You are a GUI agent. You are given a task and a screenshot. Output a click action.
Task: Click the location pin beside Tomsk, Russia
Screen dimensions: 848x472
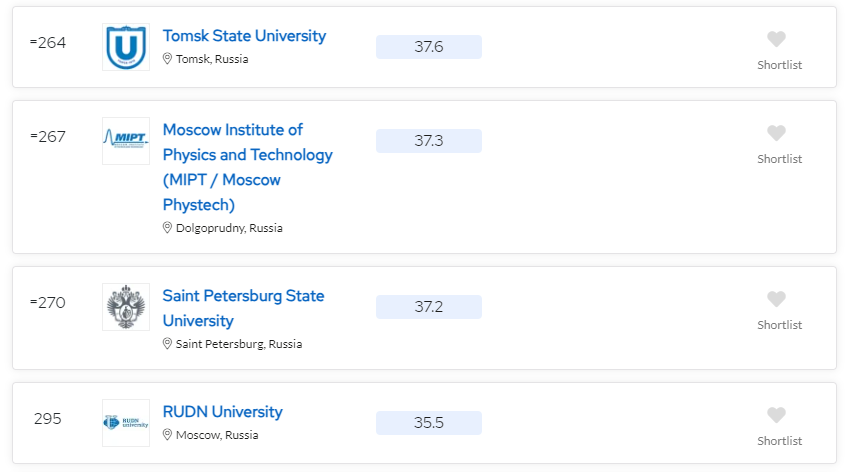point(168,59)
